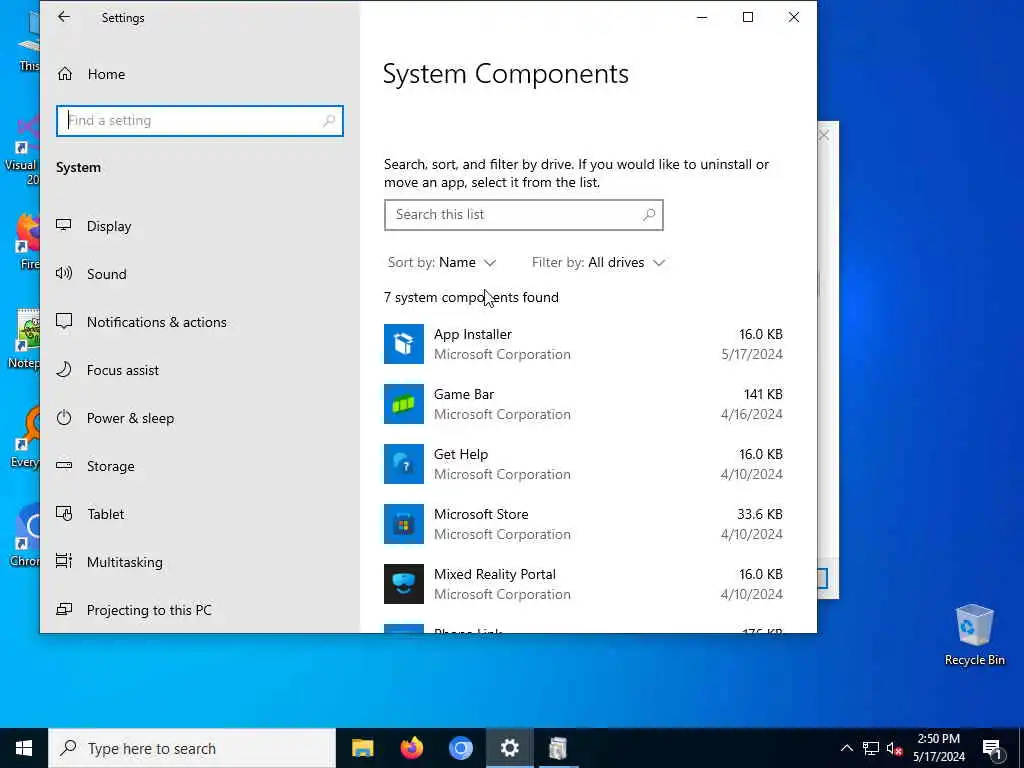Viewport: 1024px width, 768px height.
Task: Open the Filter by: All drives dropdown
Action: [x=598, y=263]
